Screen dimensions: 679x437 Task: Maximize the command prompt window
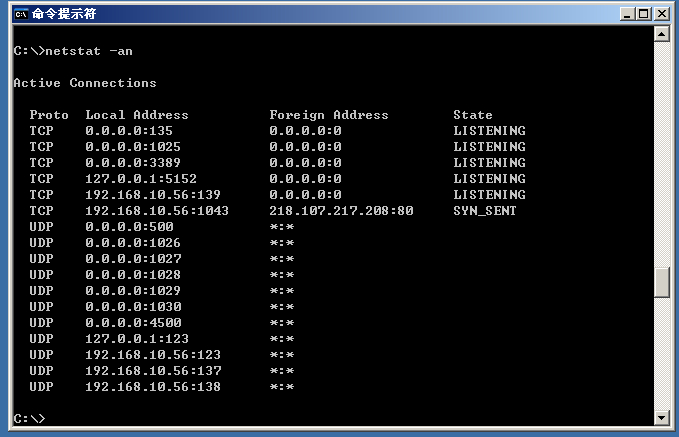point(644,14)
